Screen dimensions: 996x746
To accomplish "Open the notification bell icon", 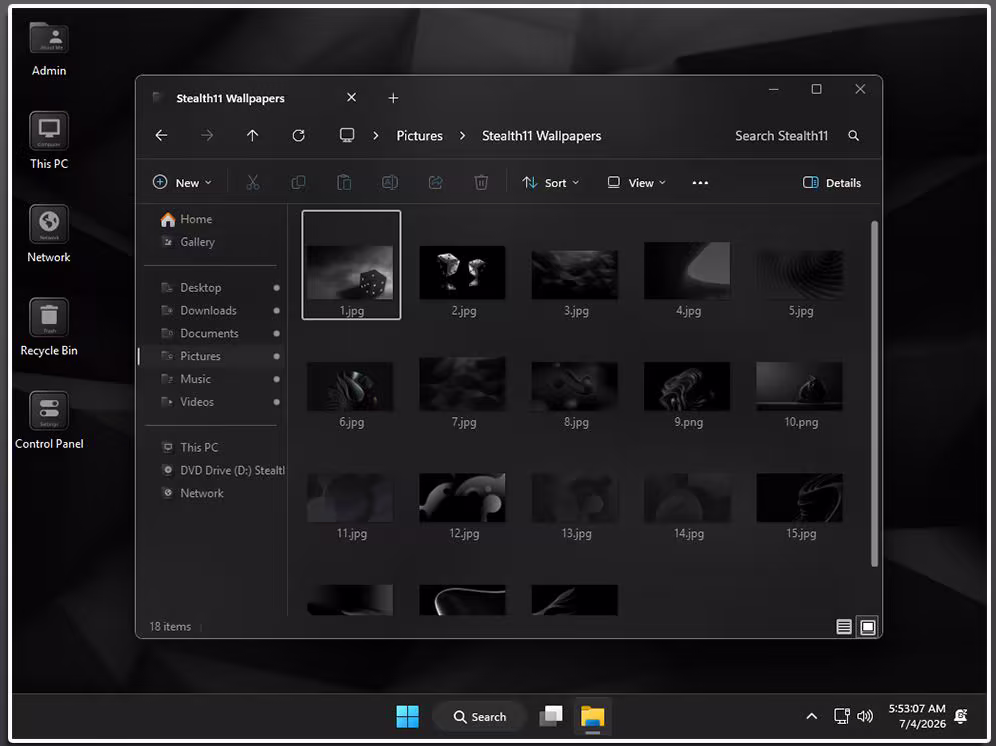I will point(961,717).
